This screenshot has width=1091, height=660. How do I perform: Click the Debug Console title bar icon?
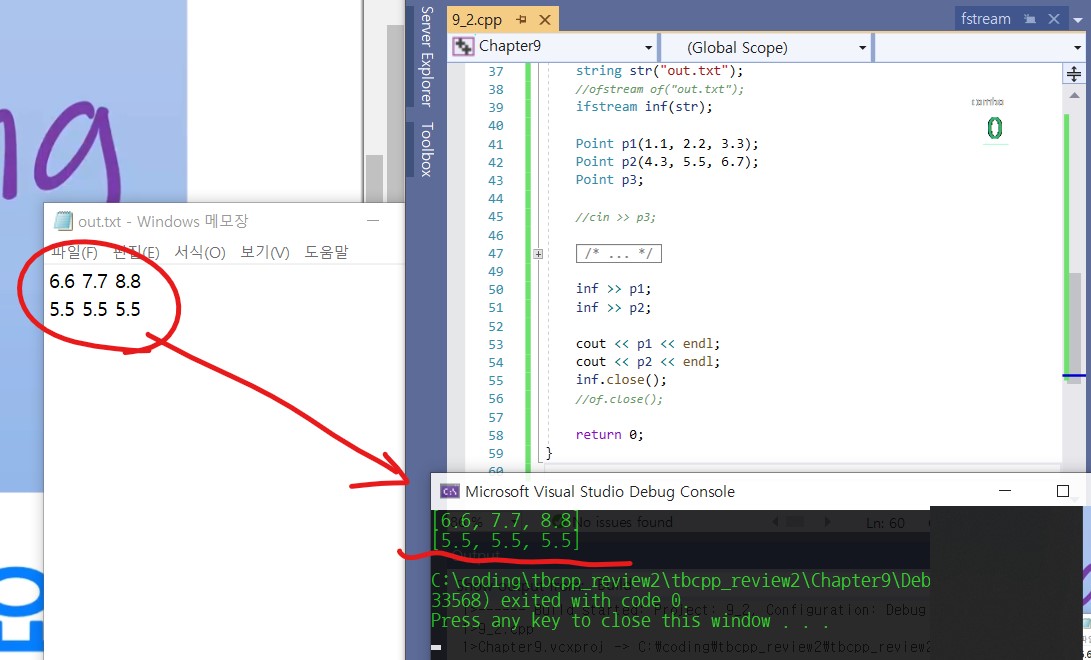(x=450, y=492)
